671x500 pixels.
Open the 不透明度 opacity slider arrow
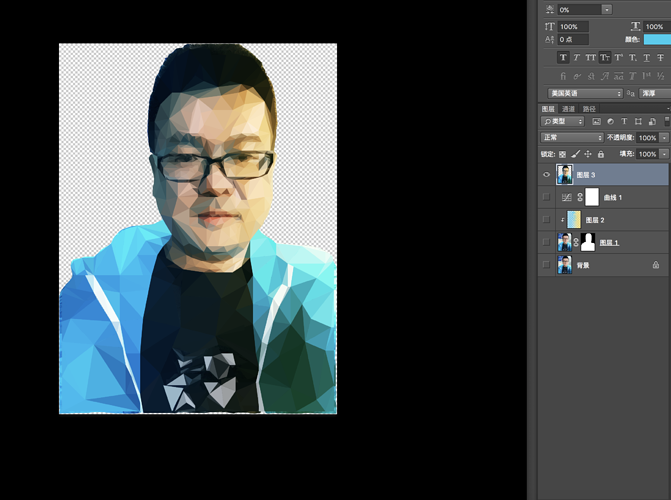(x=665, y=138)
